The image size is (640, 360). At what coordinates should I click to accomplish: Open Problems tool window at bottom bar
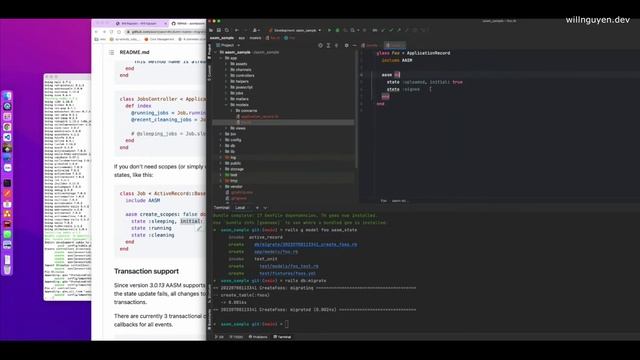point(258,337)
